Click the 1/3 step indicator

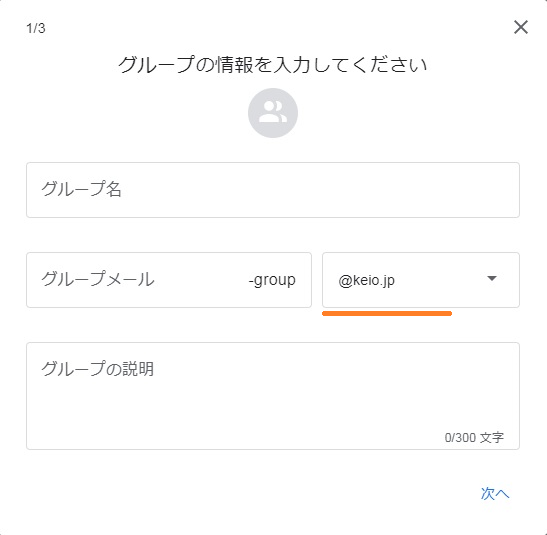click(x=36, y=28)
